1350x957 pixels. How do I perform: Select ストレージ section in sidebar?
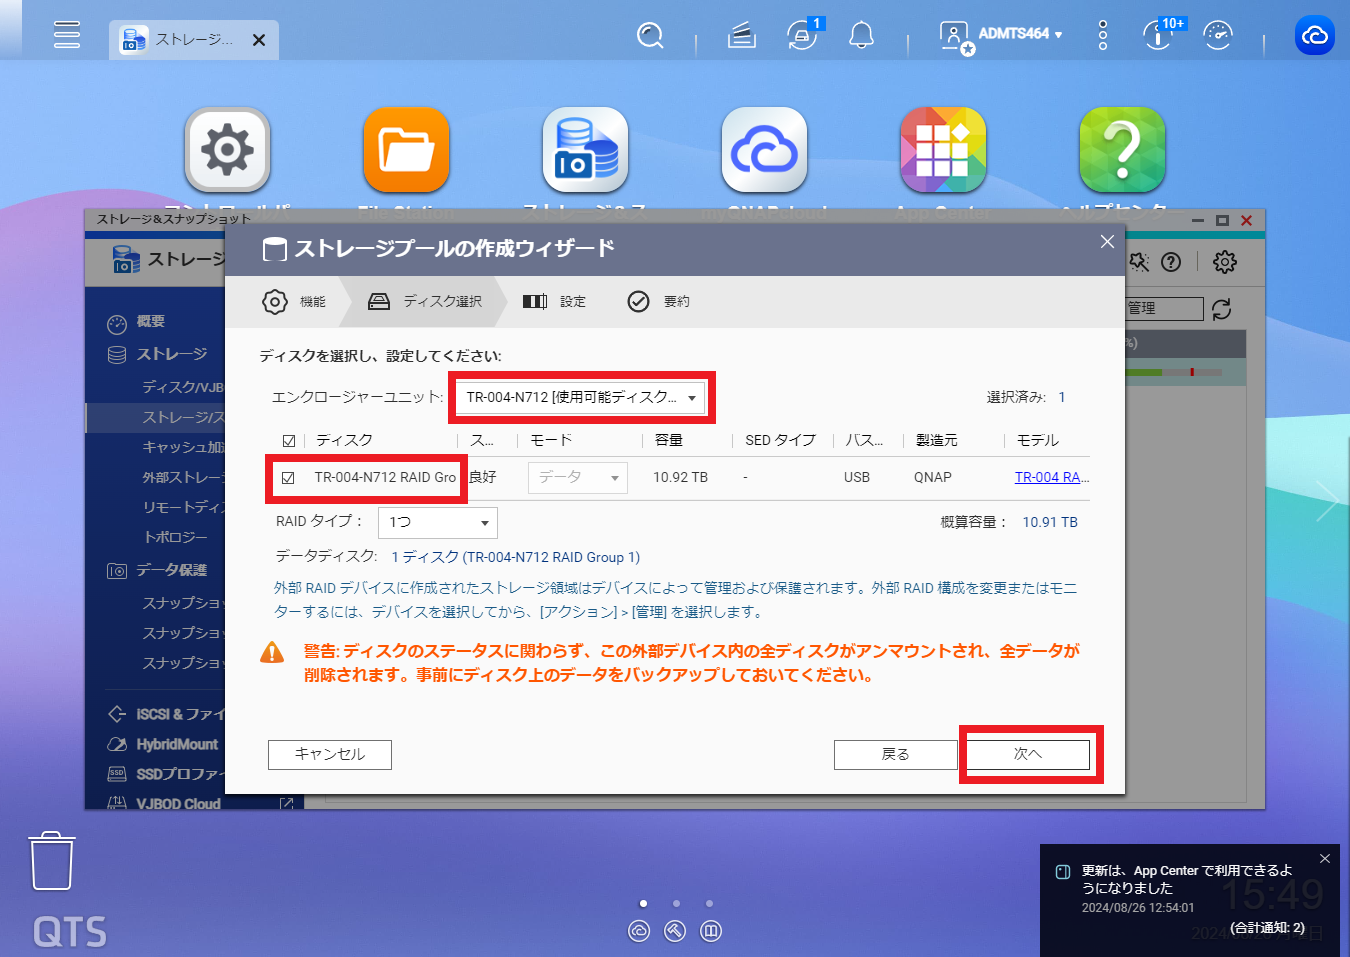[x=172, y=354]
